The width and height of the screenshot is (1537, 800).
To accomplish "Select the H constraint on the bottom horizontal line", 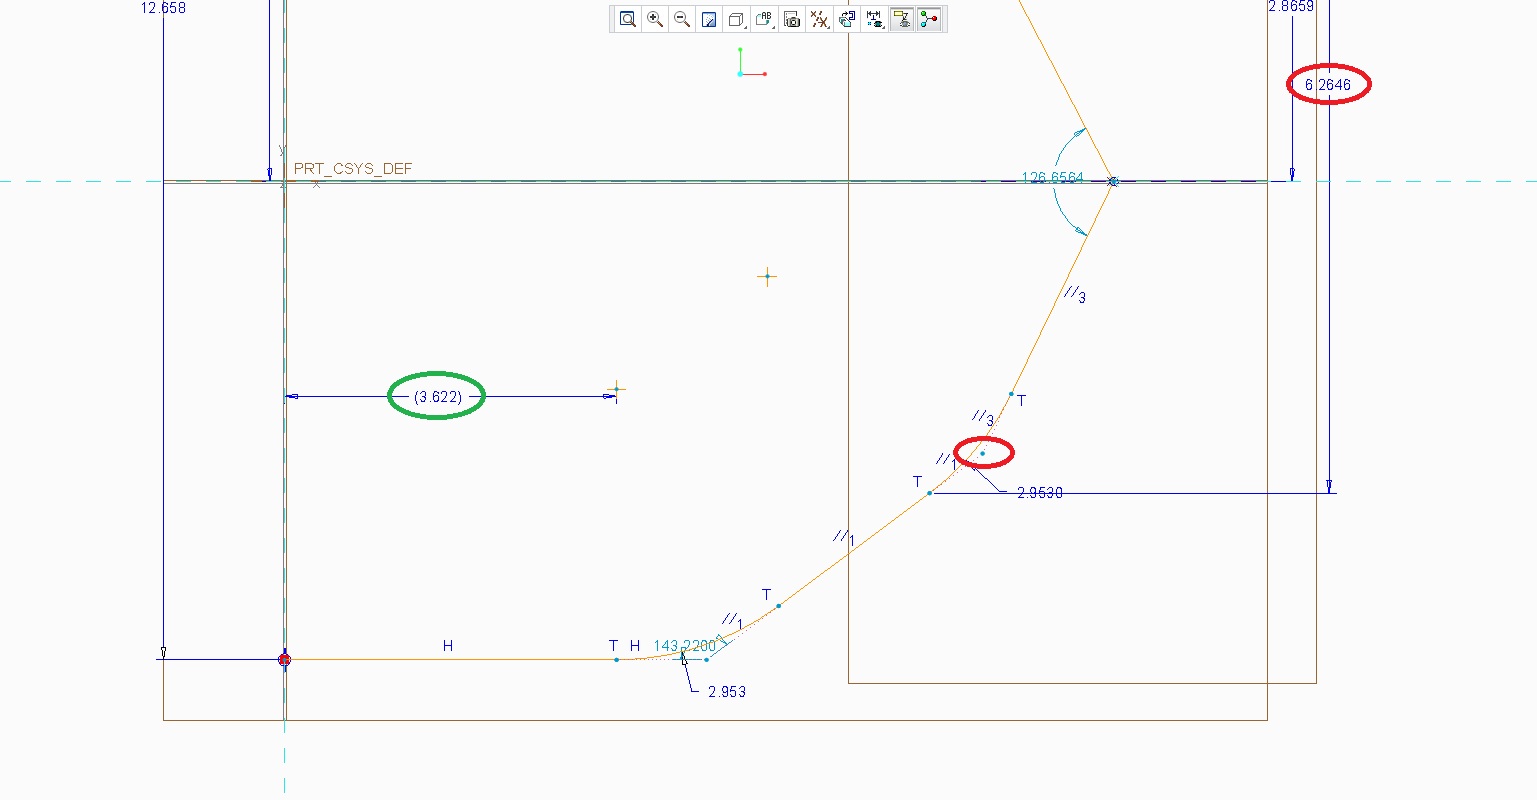I will (448, 646).
